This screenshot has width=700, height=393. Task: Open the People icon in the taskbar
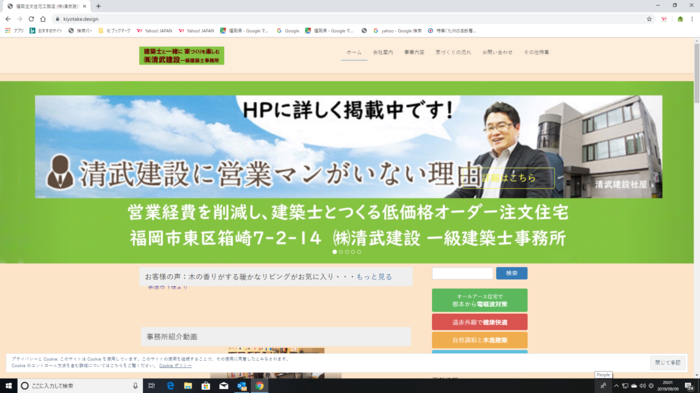tap(603, 386)
